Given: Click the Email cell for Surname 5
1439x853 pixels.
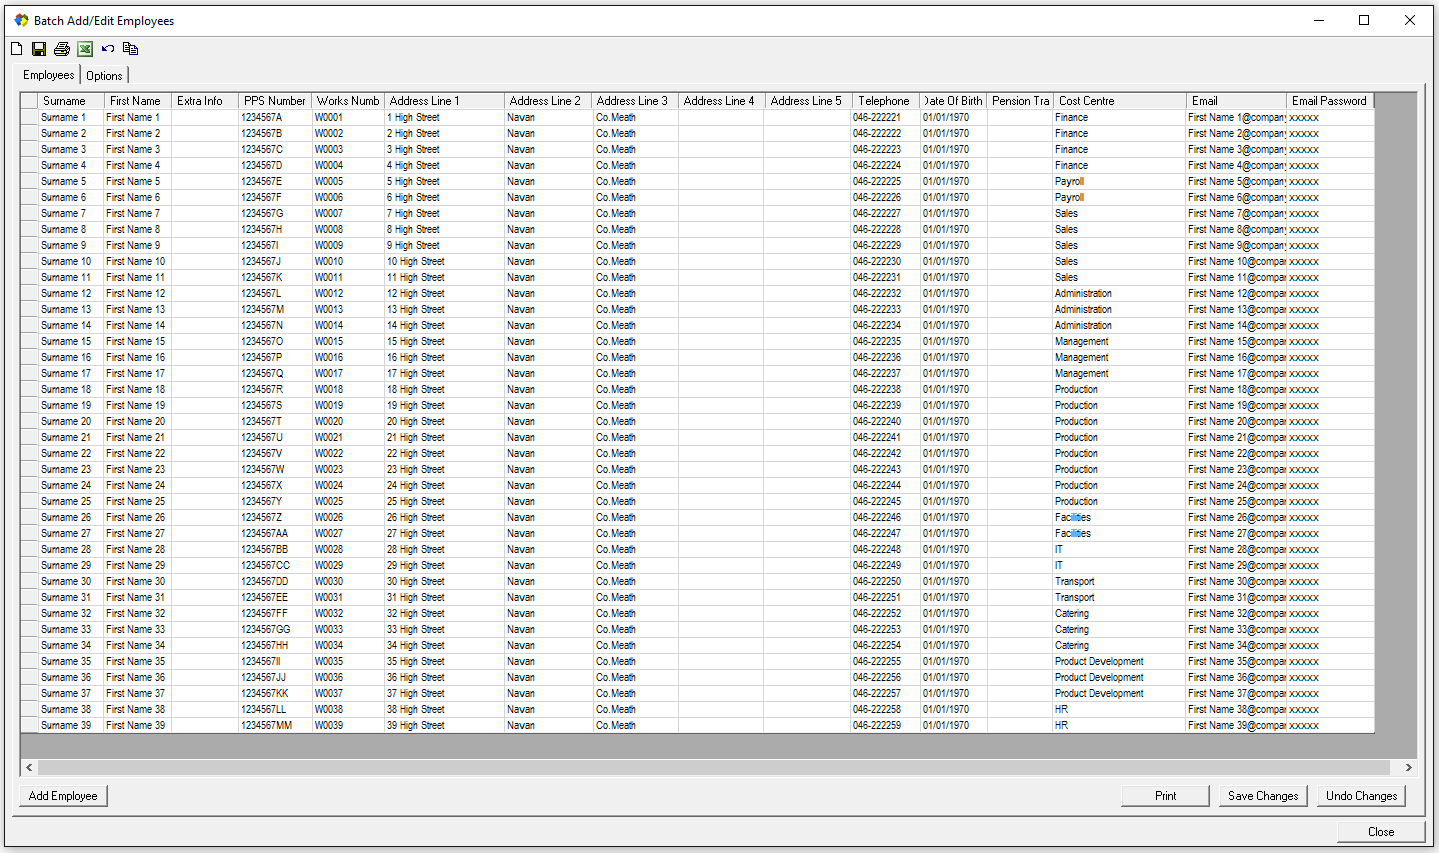Looking at the screenshot, I should click(x=1236, y=182).
